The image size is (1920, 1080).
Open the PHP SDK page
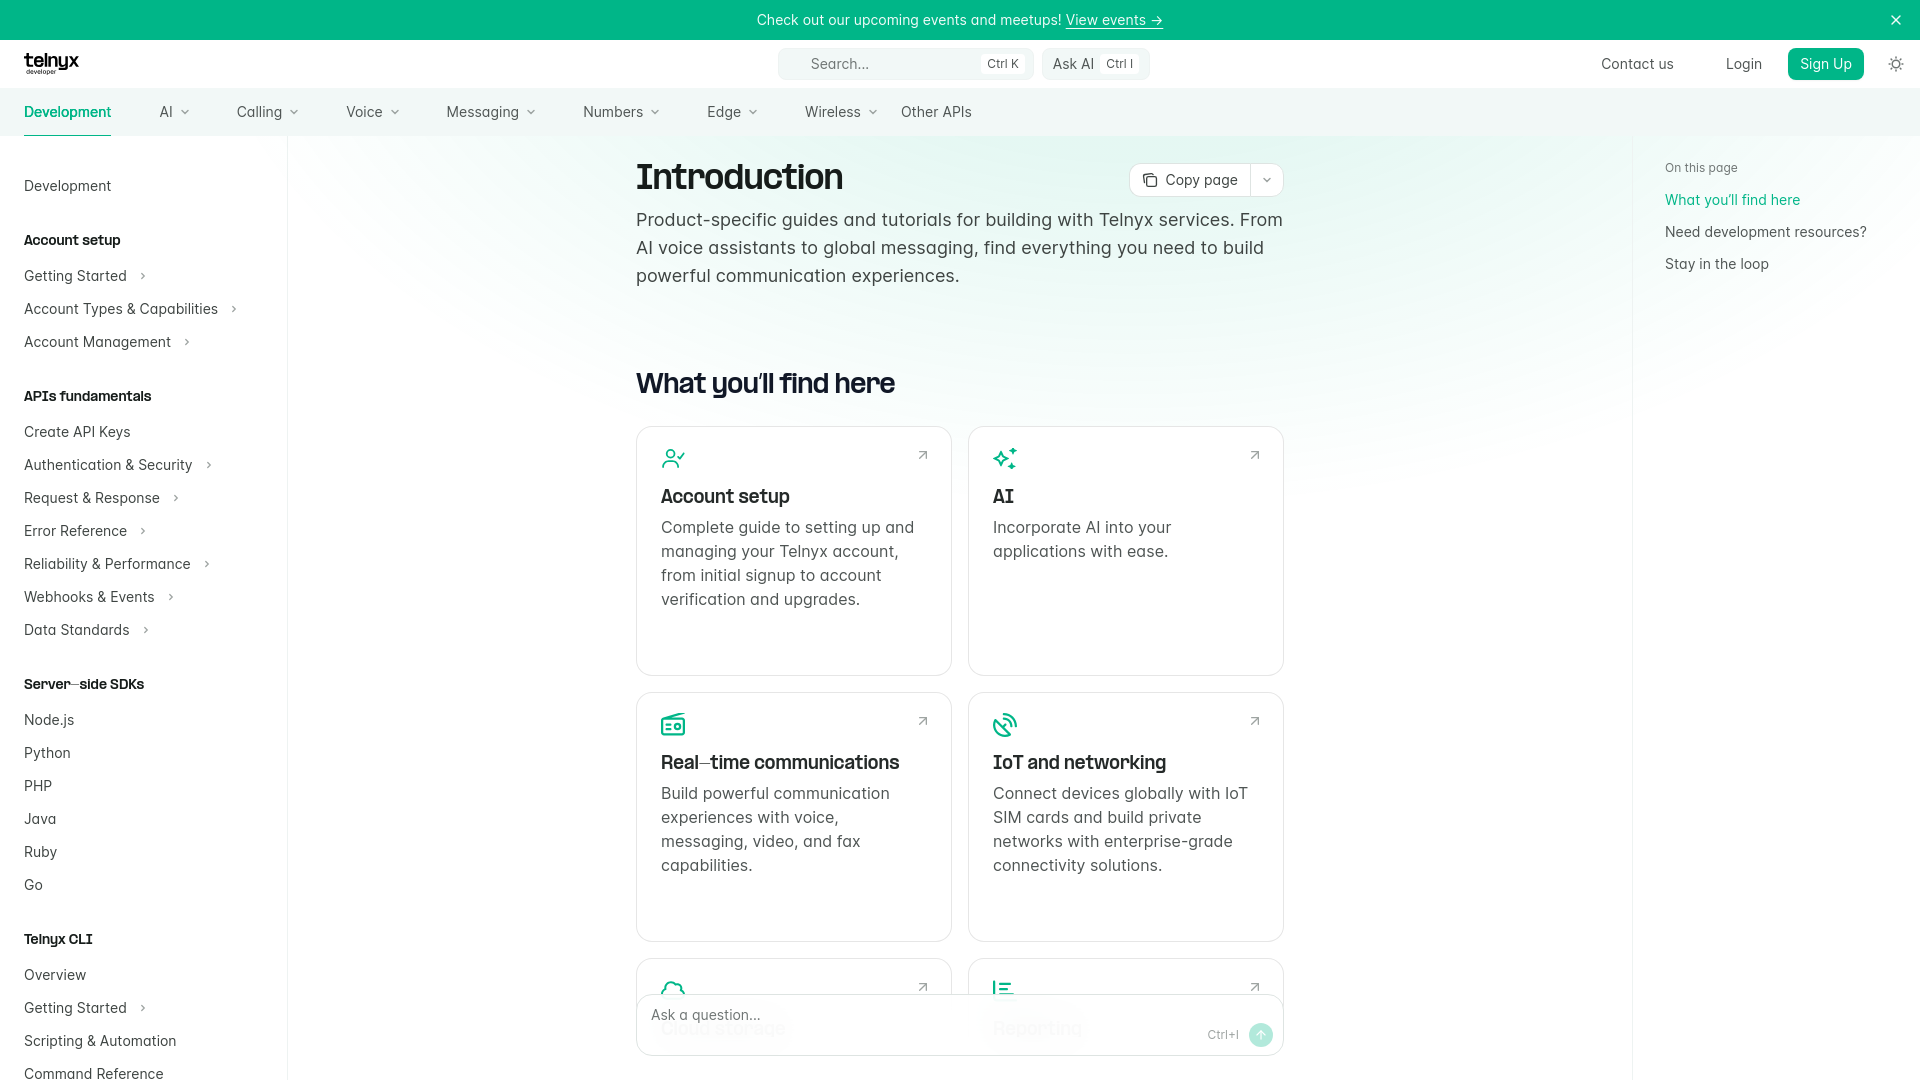(x=38, y=786)
